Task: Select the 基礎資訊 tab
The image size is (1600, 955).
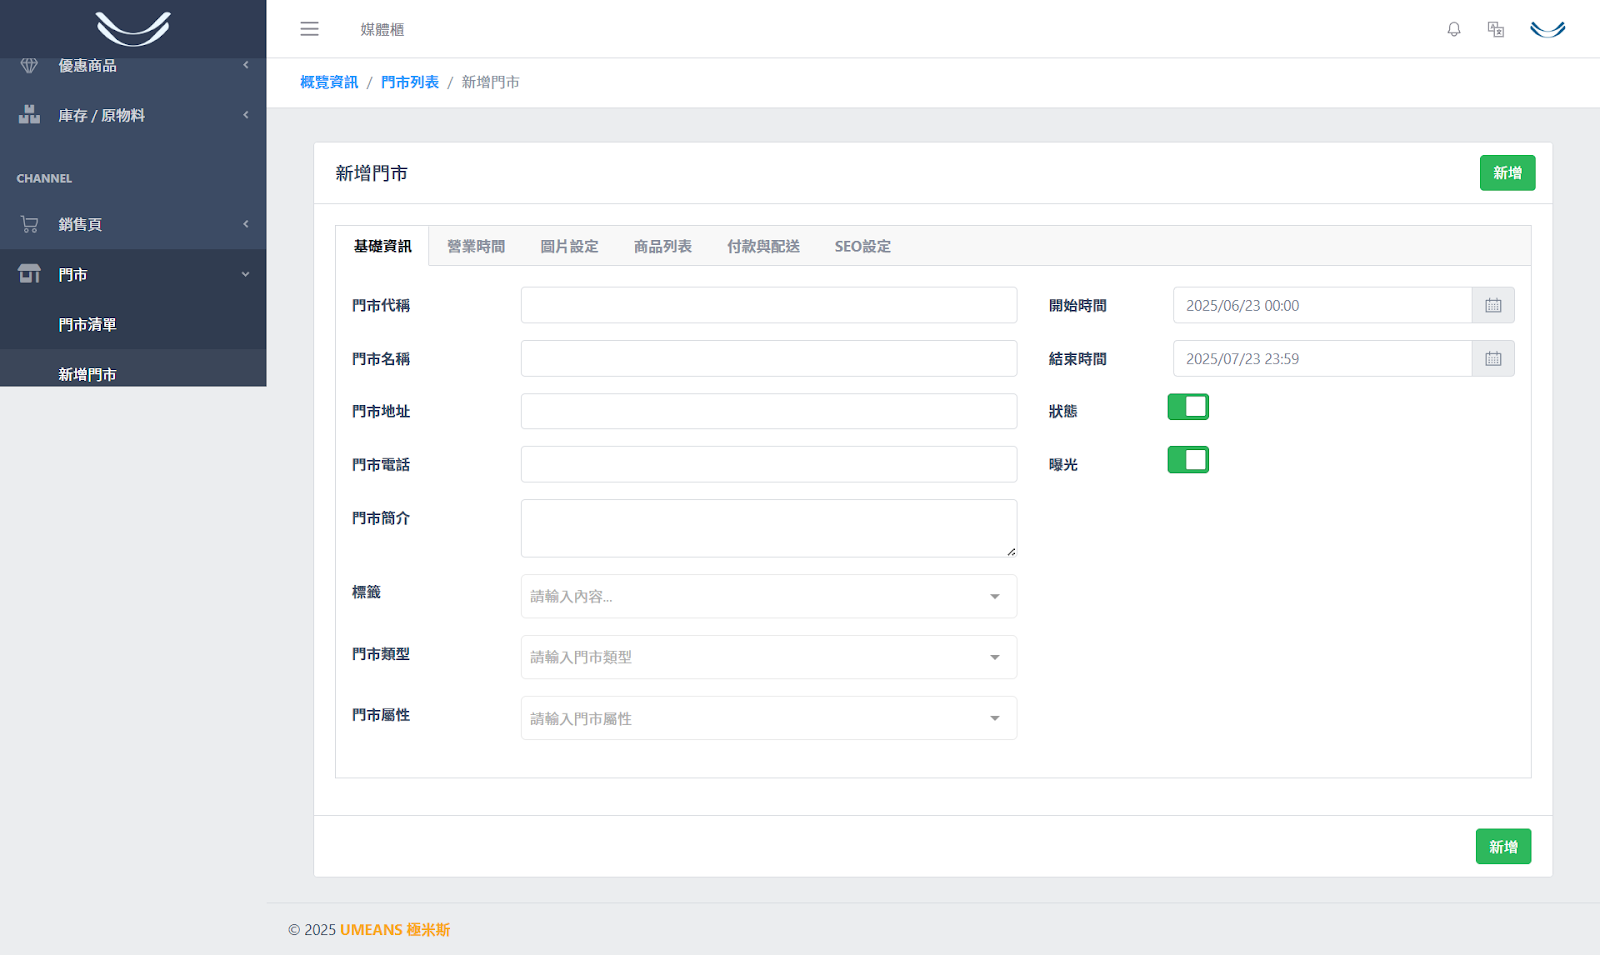Action: pyautogui.click(x=382, y=246)
